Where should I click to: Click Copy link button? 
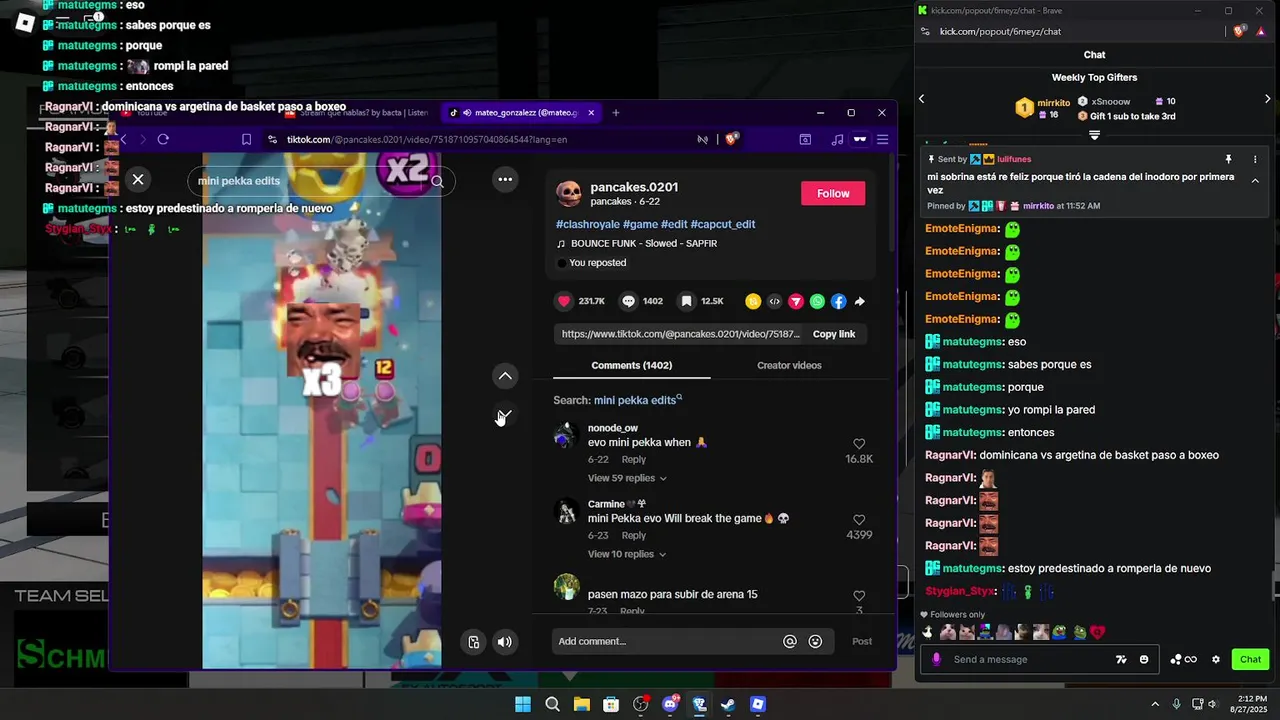pyautogui.click(x=834, y=334)
